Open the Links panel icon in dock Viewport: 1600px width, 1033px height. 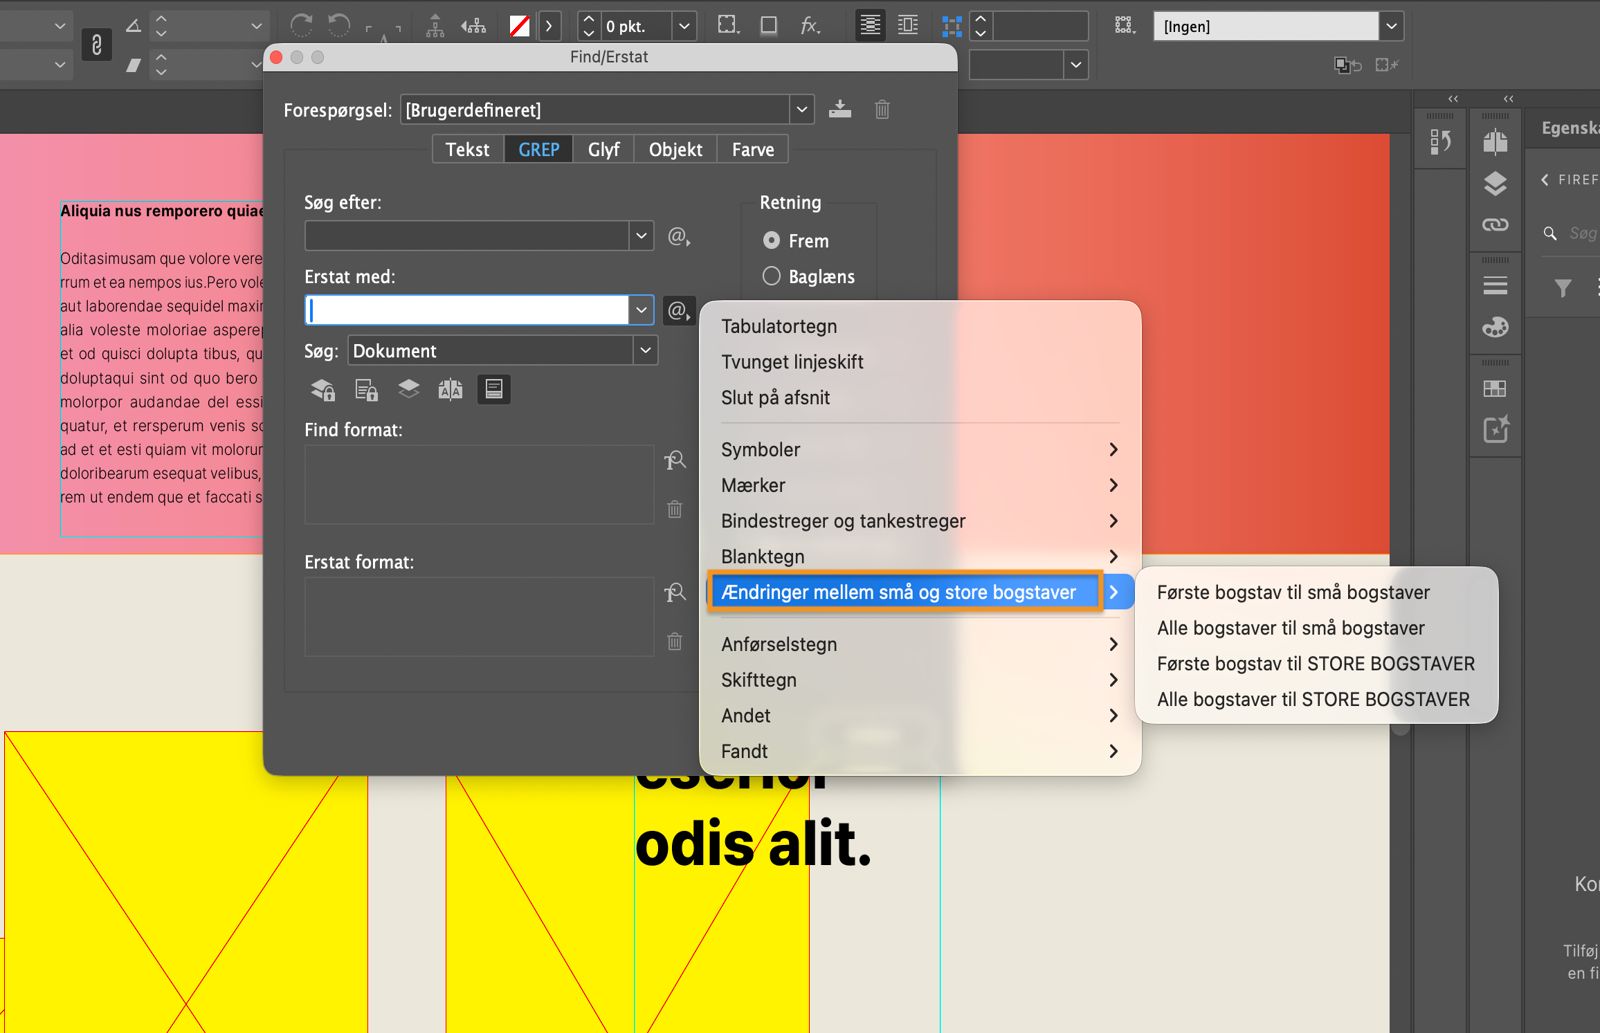pos(1496,225)
